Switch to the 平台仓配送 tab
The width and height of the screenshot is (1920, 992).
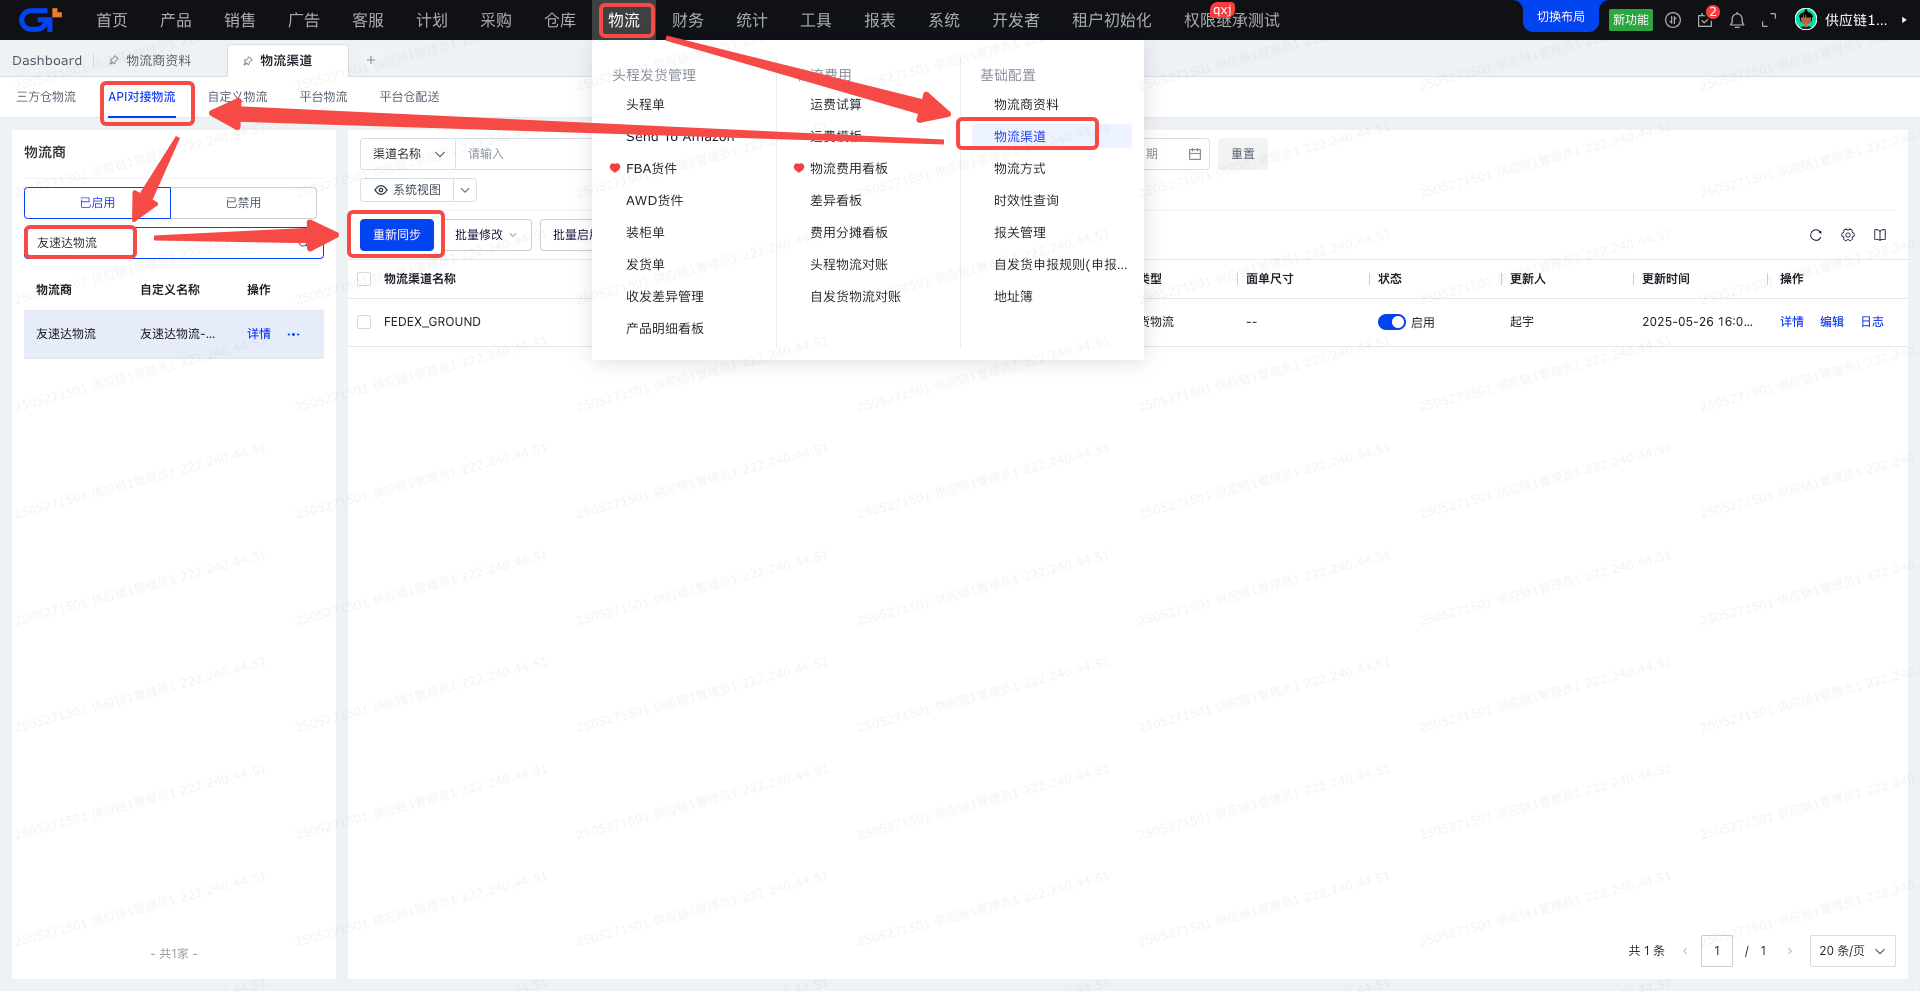(x=410, y=97)
